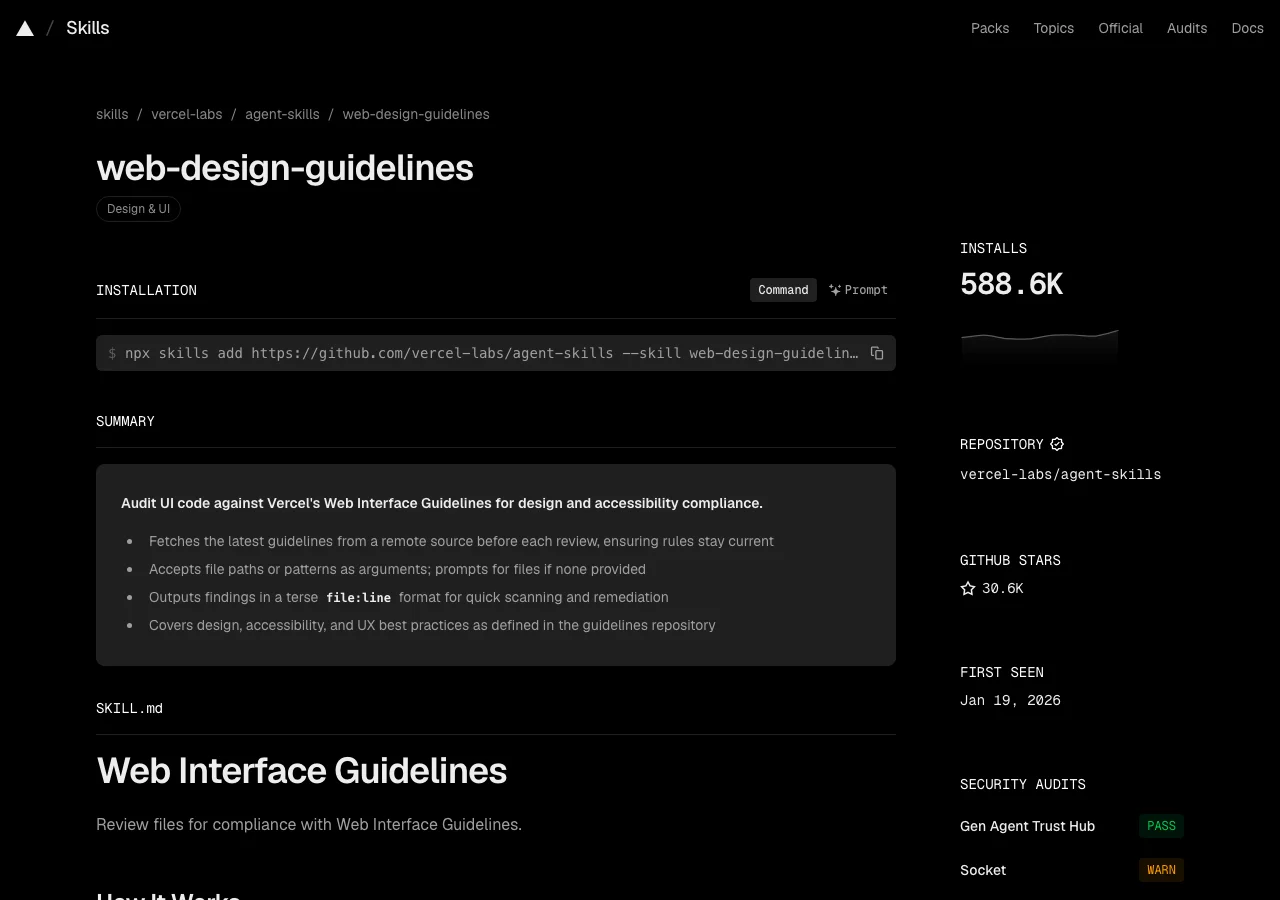This screenshot has width=1280, height=900.
Task: Click the REPOSITORY sidebar label
Action: coord(1001,444)
